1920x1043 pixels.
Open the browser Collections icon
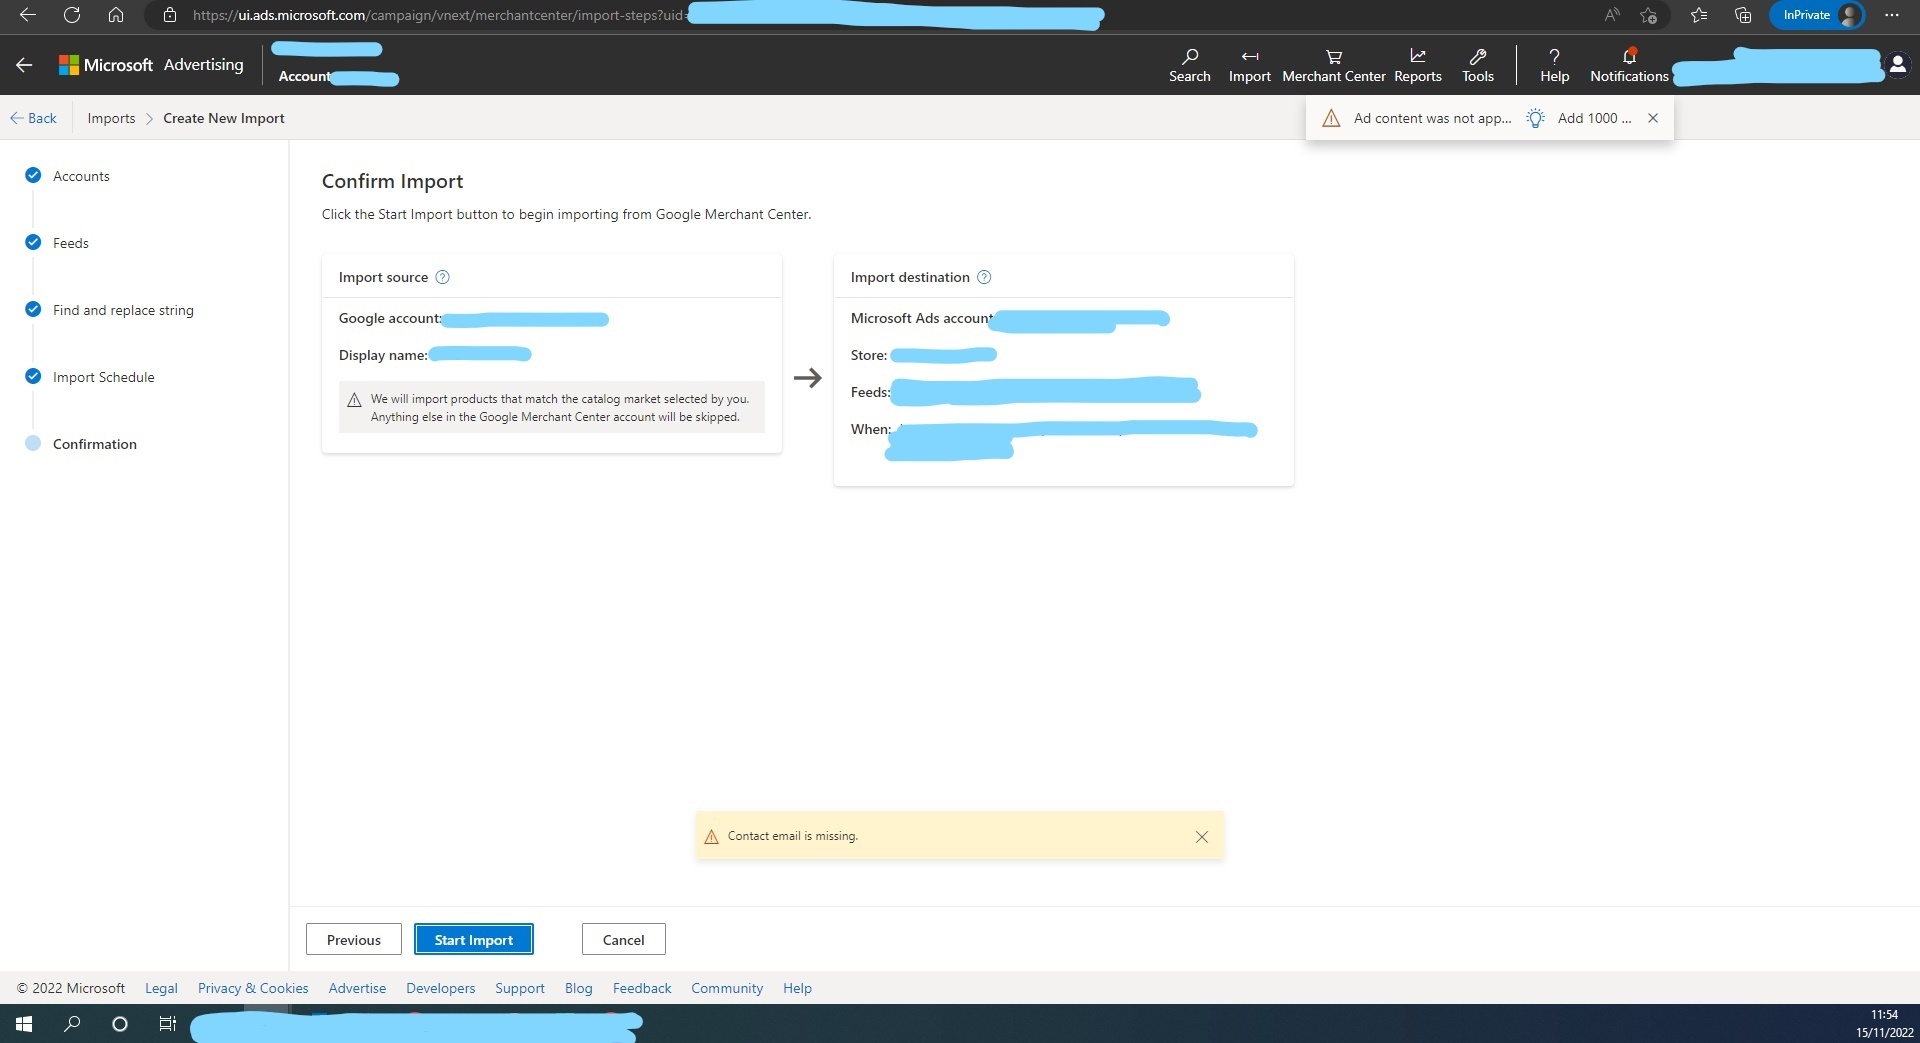(1743, 15)
